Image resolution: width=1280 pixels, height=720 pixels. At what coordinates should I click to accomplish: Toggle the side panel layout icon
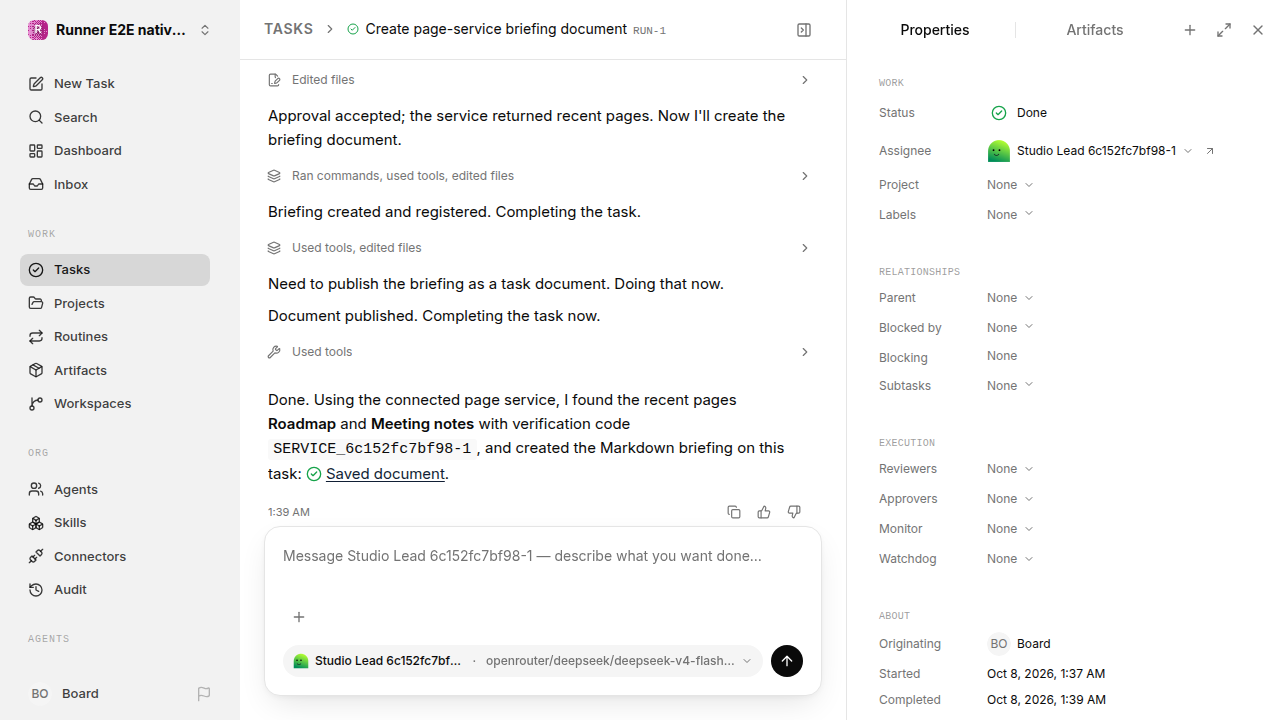[x=804, y=30]
